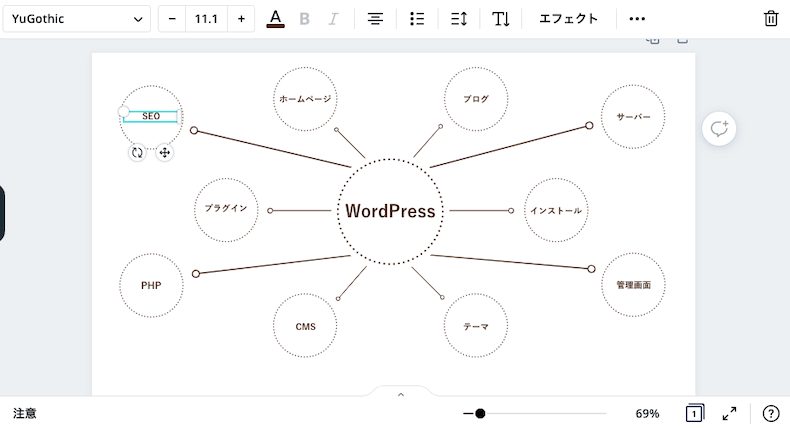Open line spacing settings
Image resolution: width=790 pixels, height=428 pixels.
(458, 19)
